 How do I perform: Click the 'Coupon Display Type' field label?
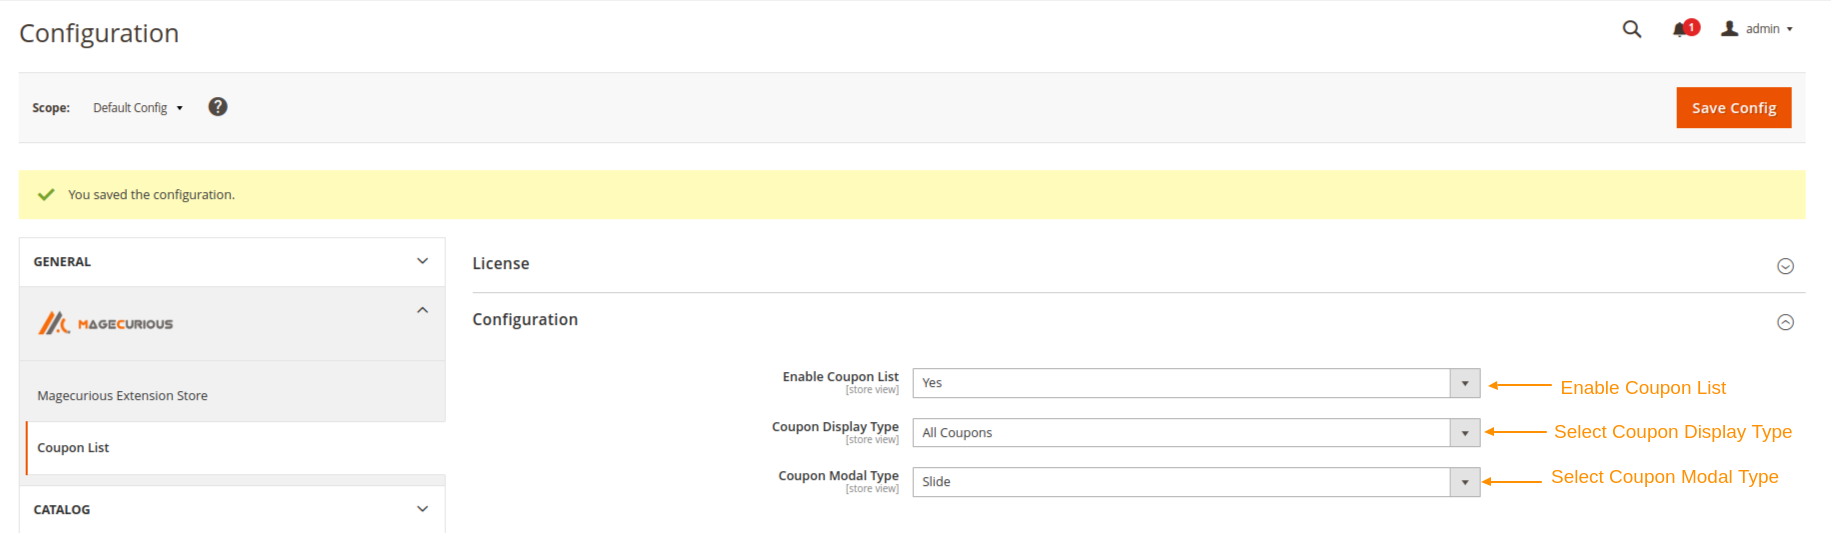point(835,427)
